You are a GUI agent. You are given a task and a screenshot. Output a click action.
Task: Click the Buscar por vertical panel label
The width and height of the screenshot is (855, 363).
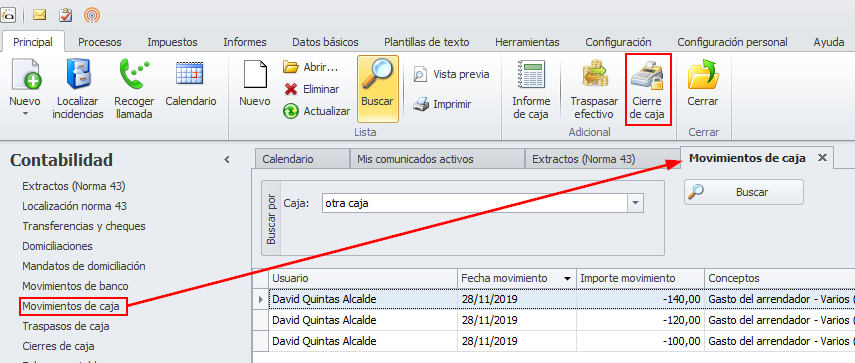coord(271,218)
